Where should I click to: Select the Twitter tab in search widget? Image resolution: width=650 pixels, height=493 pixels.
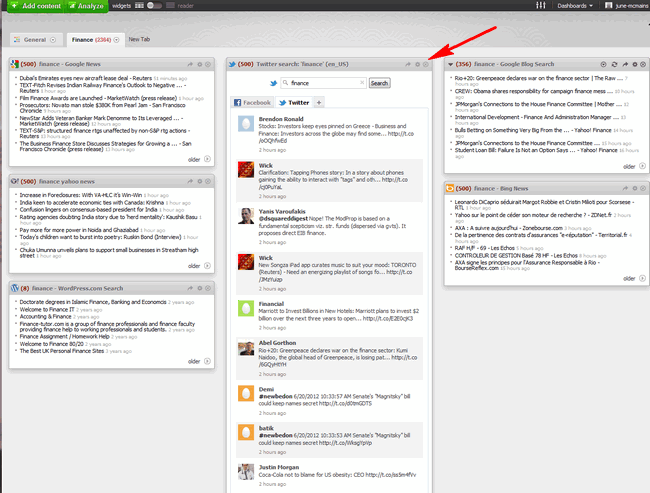click(x=294, y=102)
